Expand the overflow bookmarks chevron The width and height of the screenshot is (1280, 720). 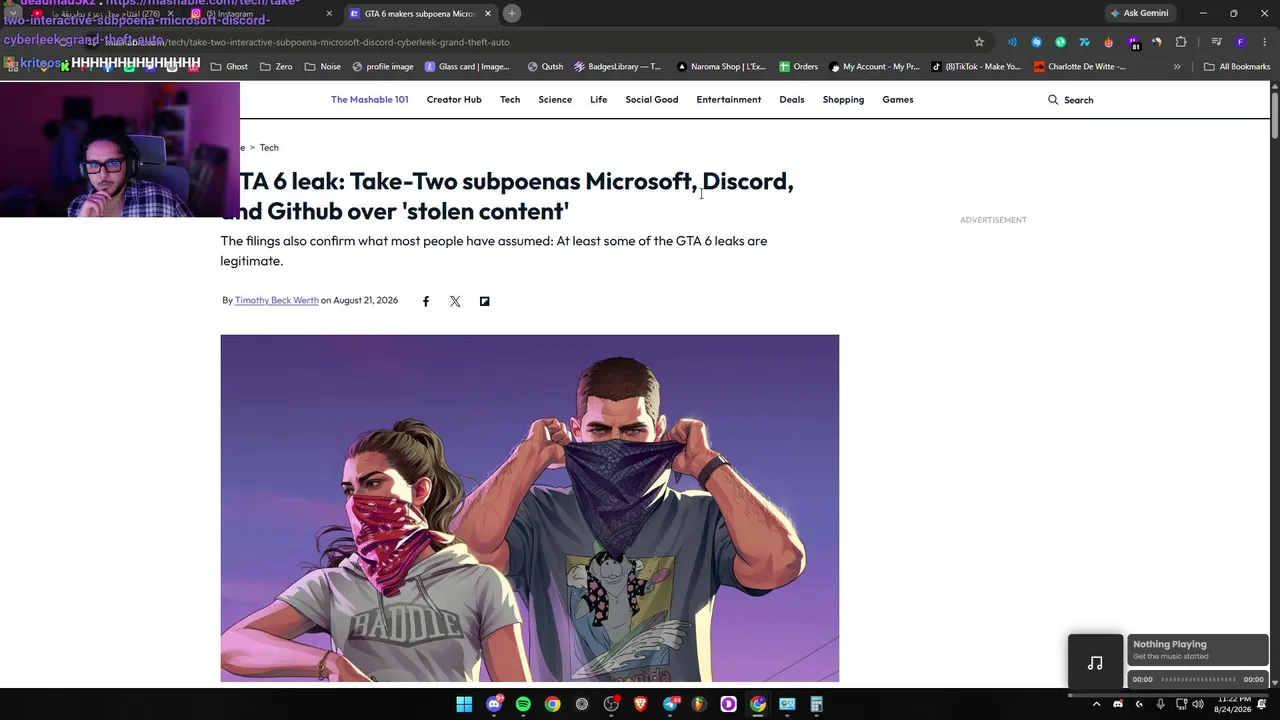point(1177,67)
